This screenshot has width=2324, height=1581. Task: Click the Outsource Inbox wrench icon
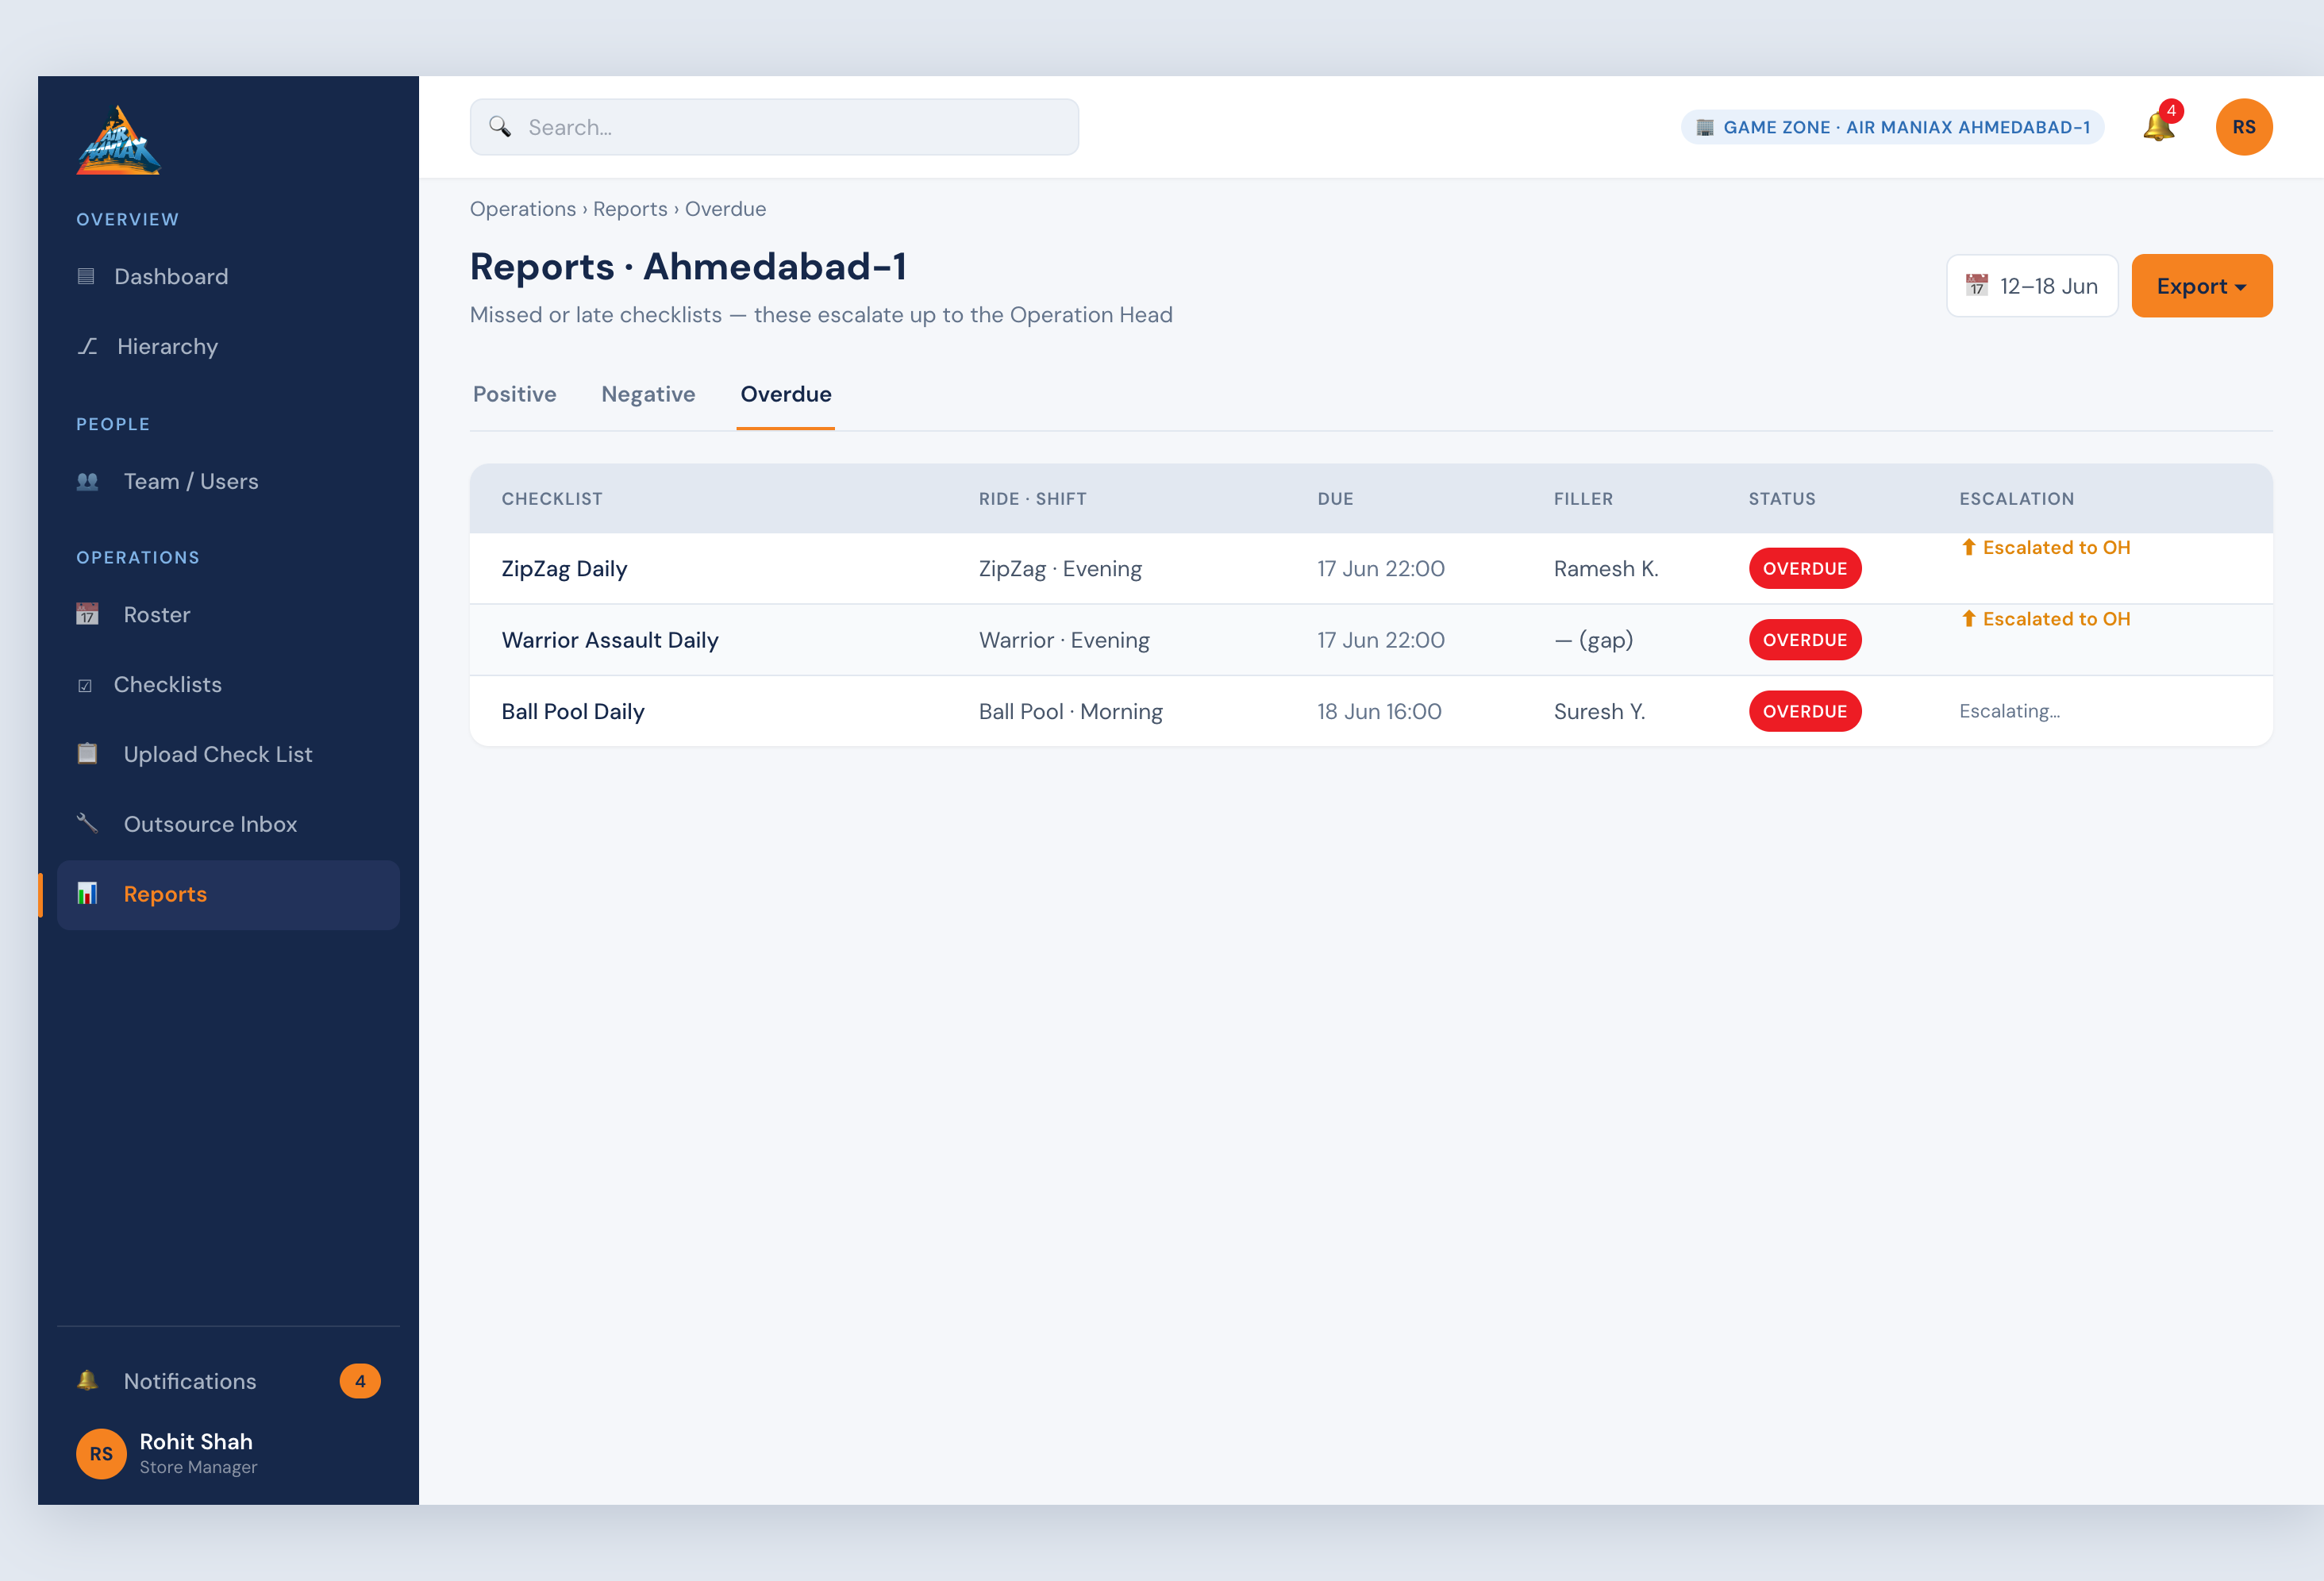88,823
